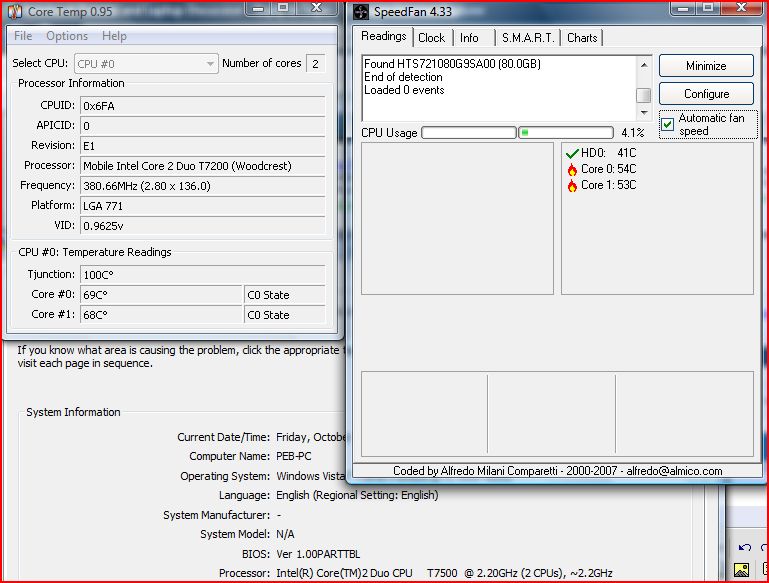Viewport: 769px width, 583px height.
Task: Click the Revision value E1
Action: point(202,146)
